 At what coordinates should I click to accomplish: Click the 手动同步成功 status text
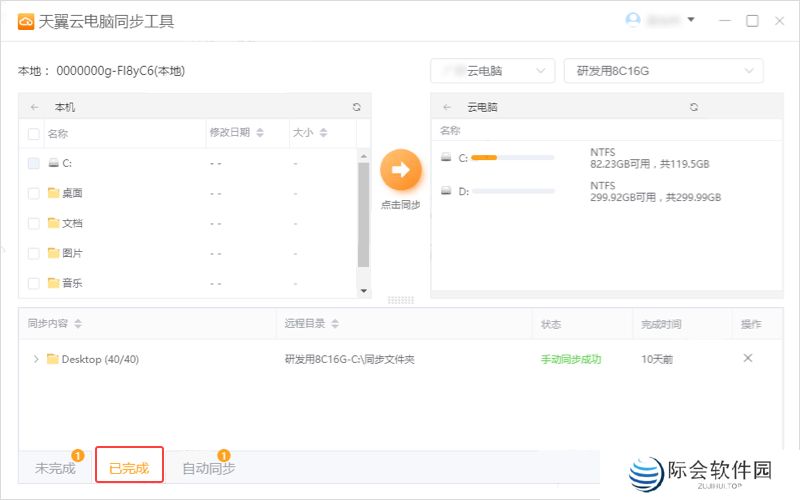pyautogui.click(x=571, y=359)
